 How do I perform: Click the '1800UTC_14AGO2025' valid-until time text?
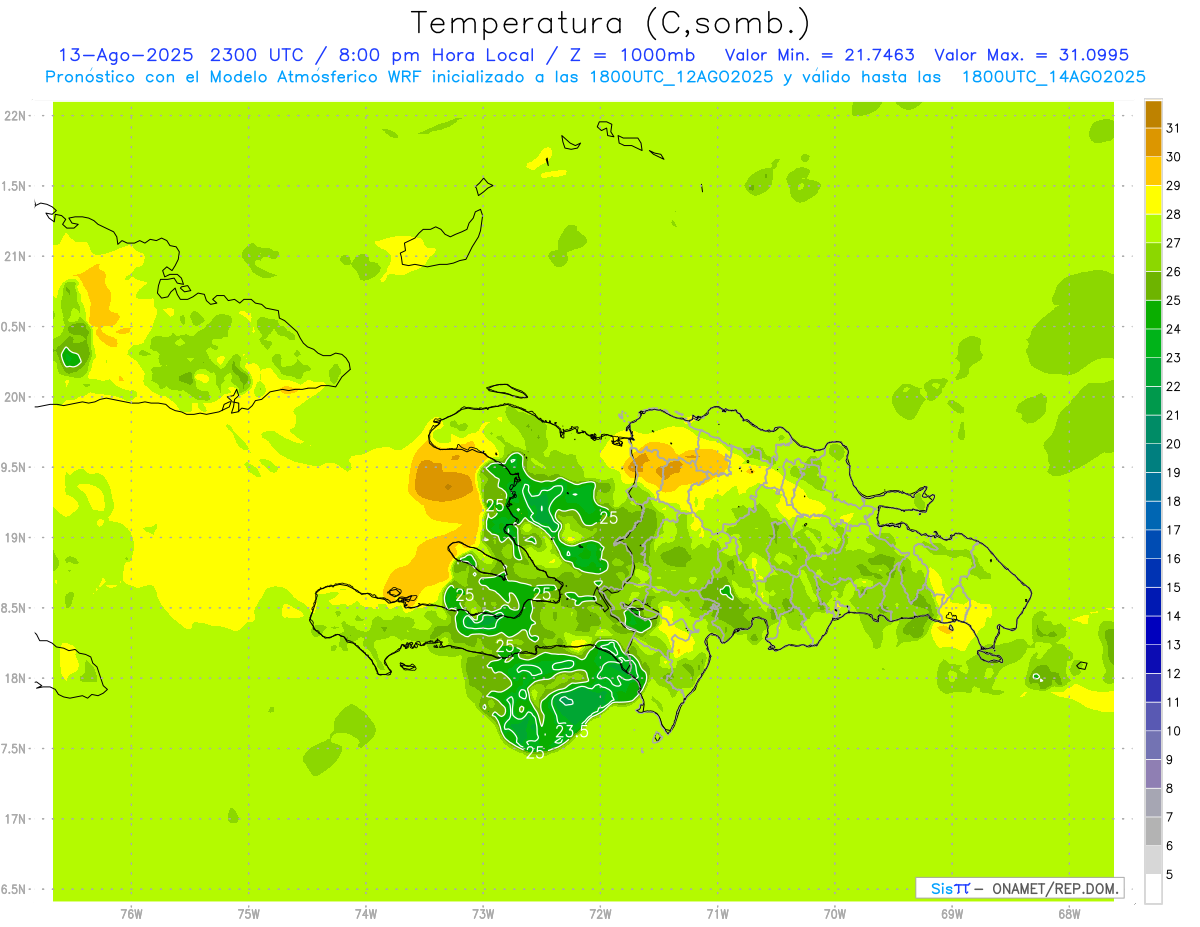[x=1053, y=77]
